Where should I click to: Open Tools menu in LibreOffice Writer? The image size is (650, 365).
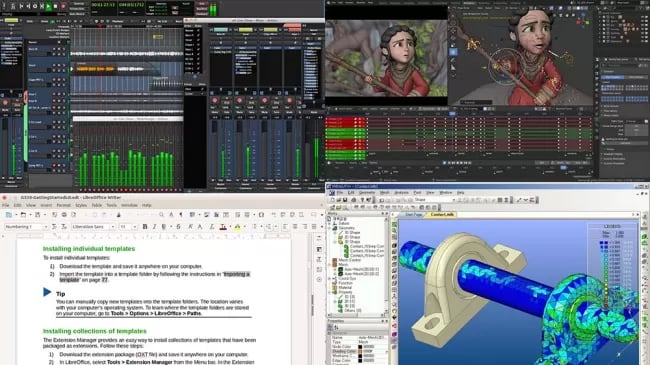point(112,205)
